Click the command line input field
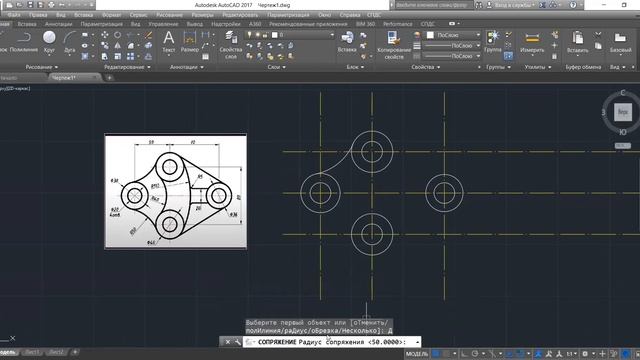This screenshot has width=640, height=360. tap(332, 342)
